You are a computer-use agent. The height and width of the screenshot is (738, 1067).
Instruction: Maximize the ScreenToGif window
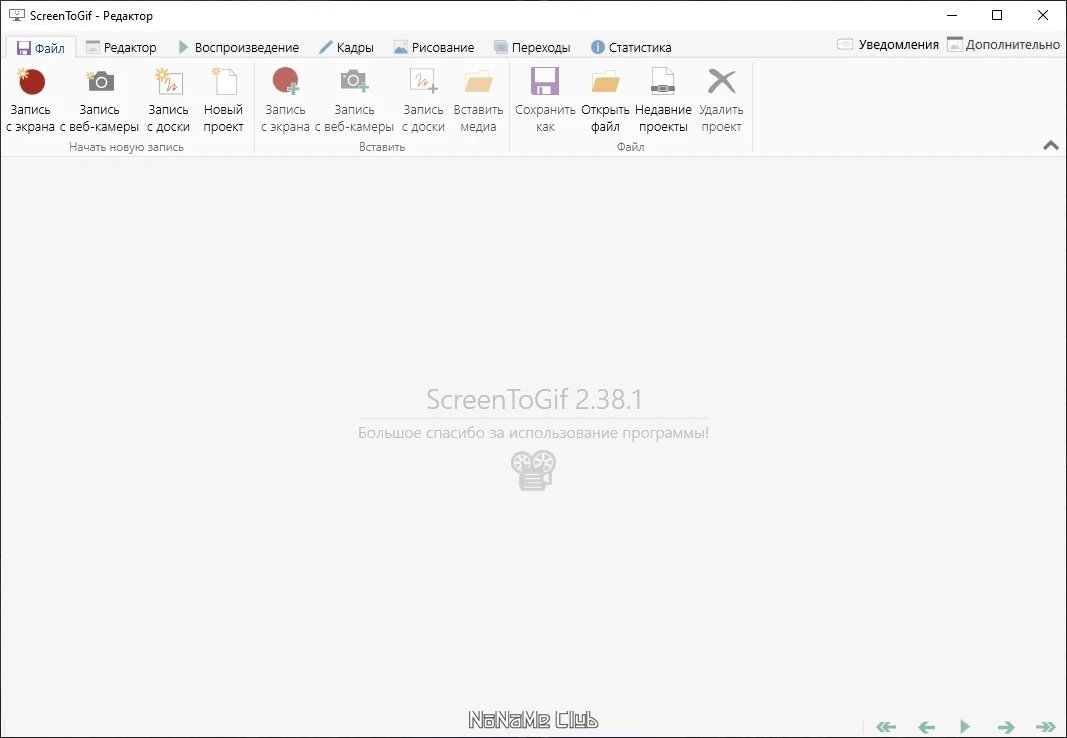point(997,15)
